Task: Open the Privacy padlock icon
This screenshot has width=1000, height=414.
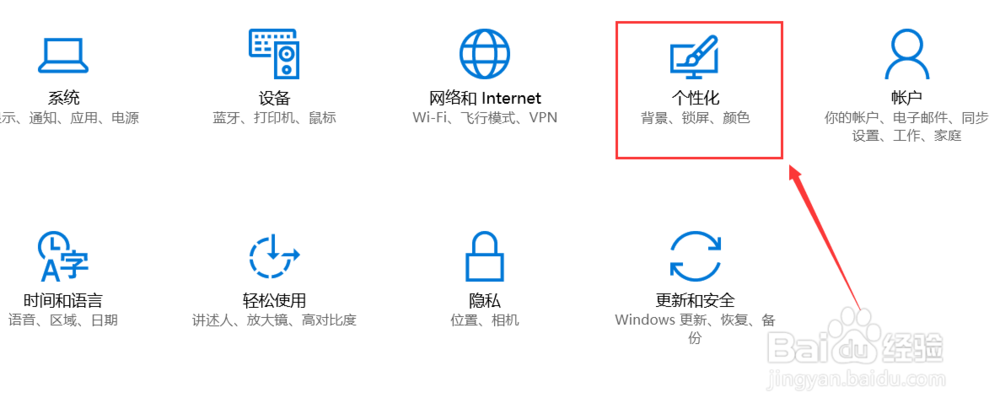Action: pyautogui.click(x=485, y=256)
